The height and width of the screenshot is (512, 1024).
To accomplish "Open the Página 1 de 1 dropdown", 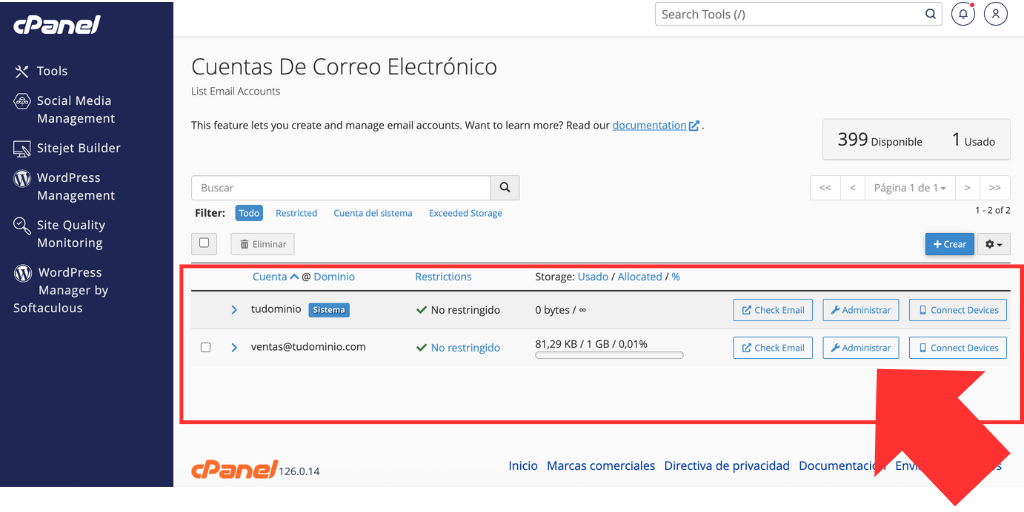I will [910, 188].
